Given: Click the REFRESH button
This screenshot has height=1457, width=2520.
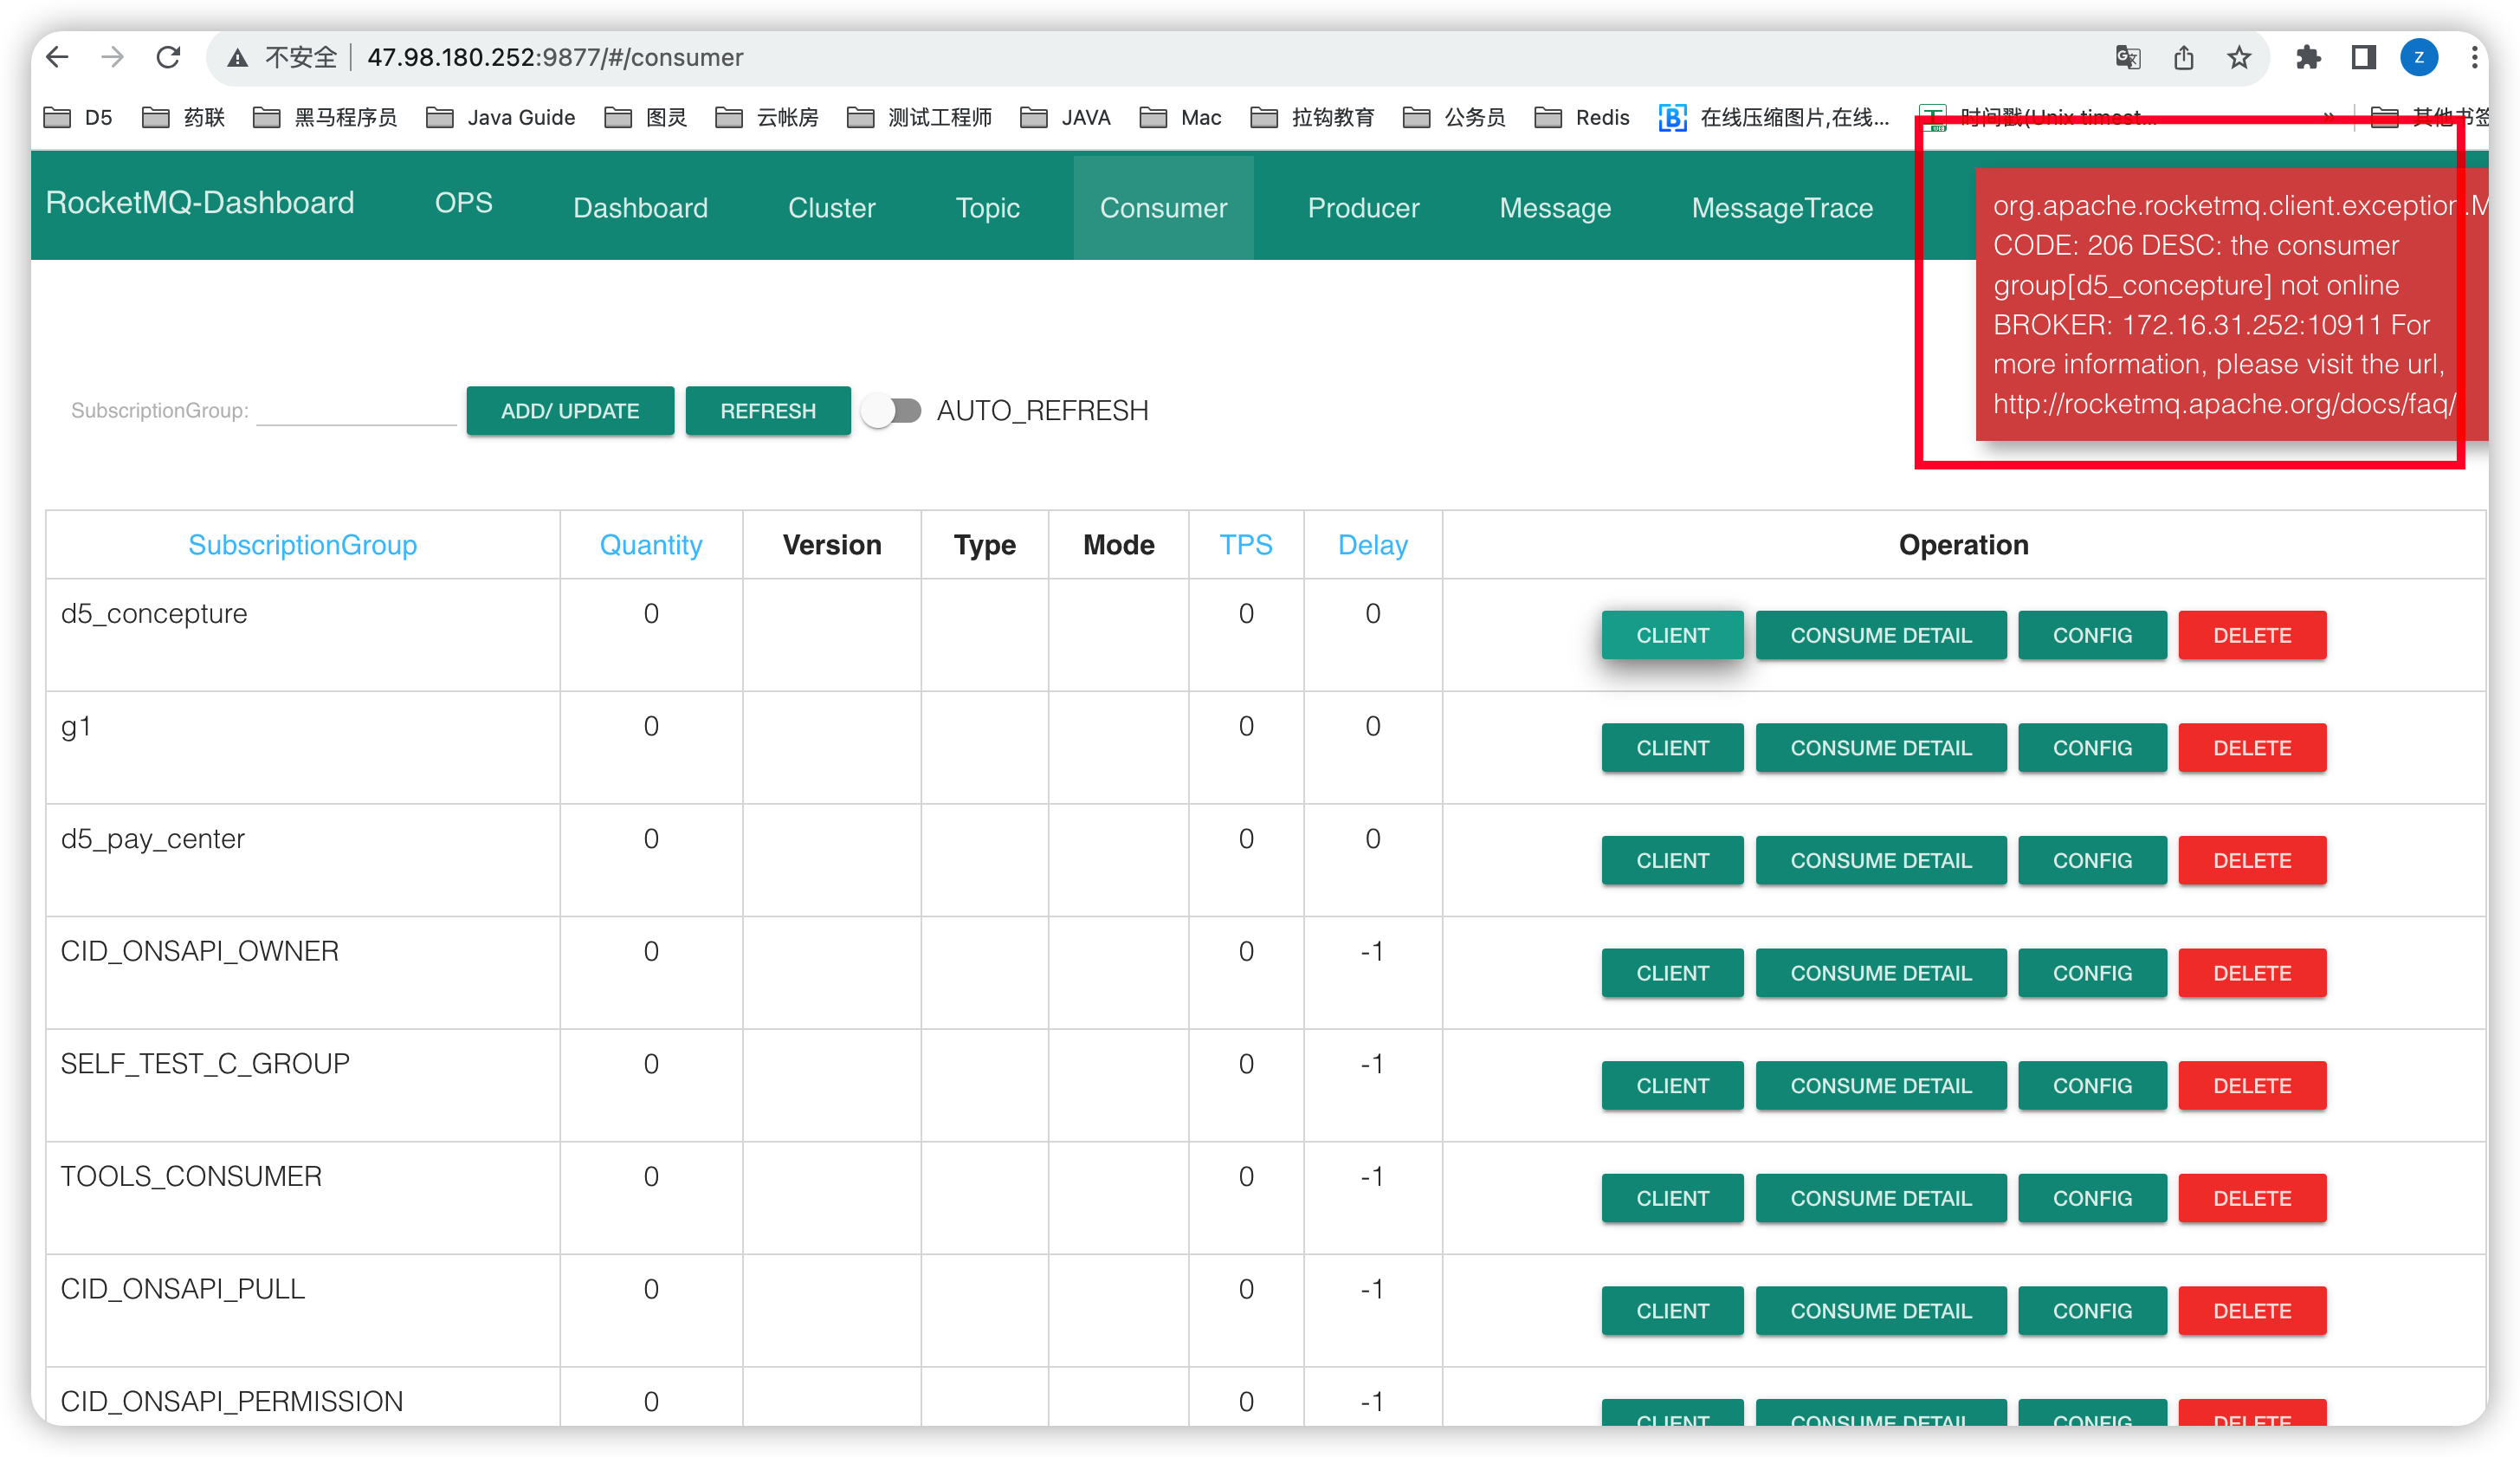Looking at the screenshot, I should [x=768, y=411].
